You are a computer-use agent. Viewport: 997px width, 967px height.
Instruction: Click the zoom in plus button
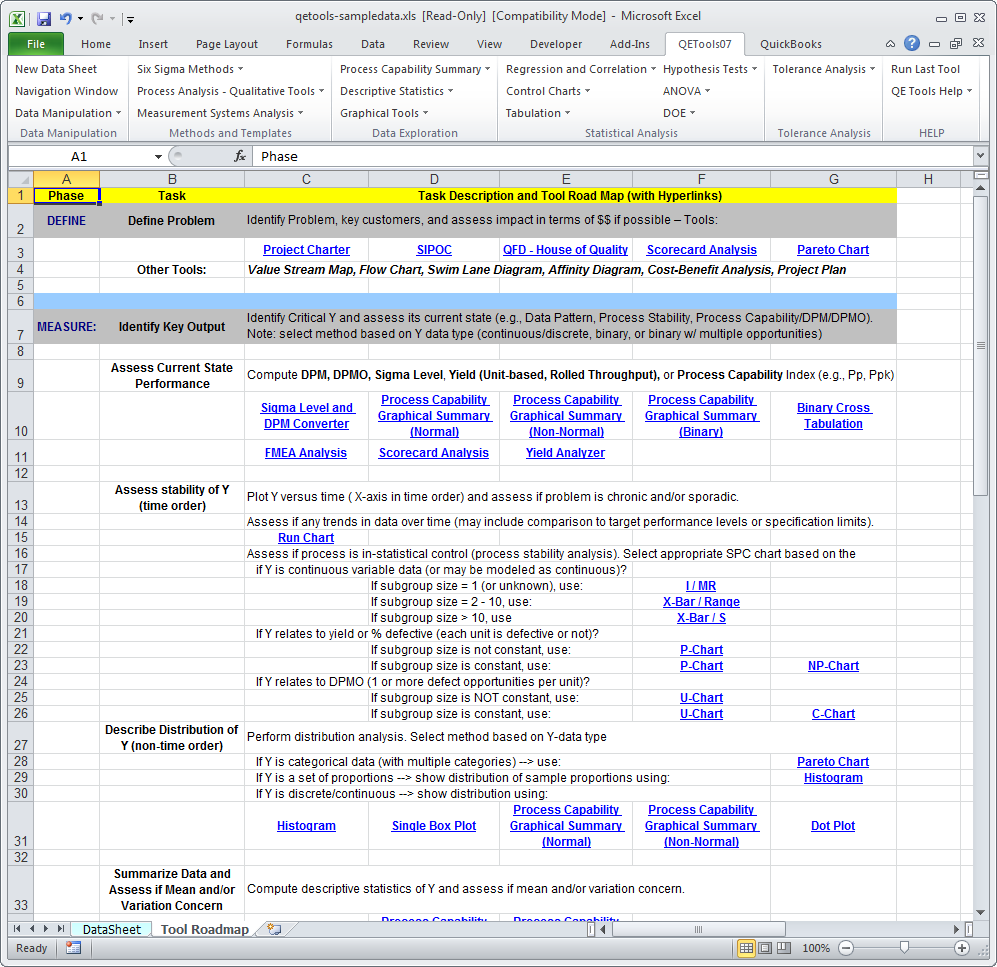961,948
